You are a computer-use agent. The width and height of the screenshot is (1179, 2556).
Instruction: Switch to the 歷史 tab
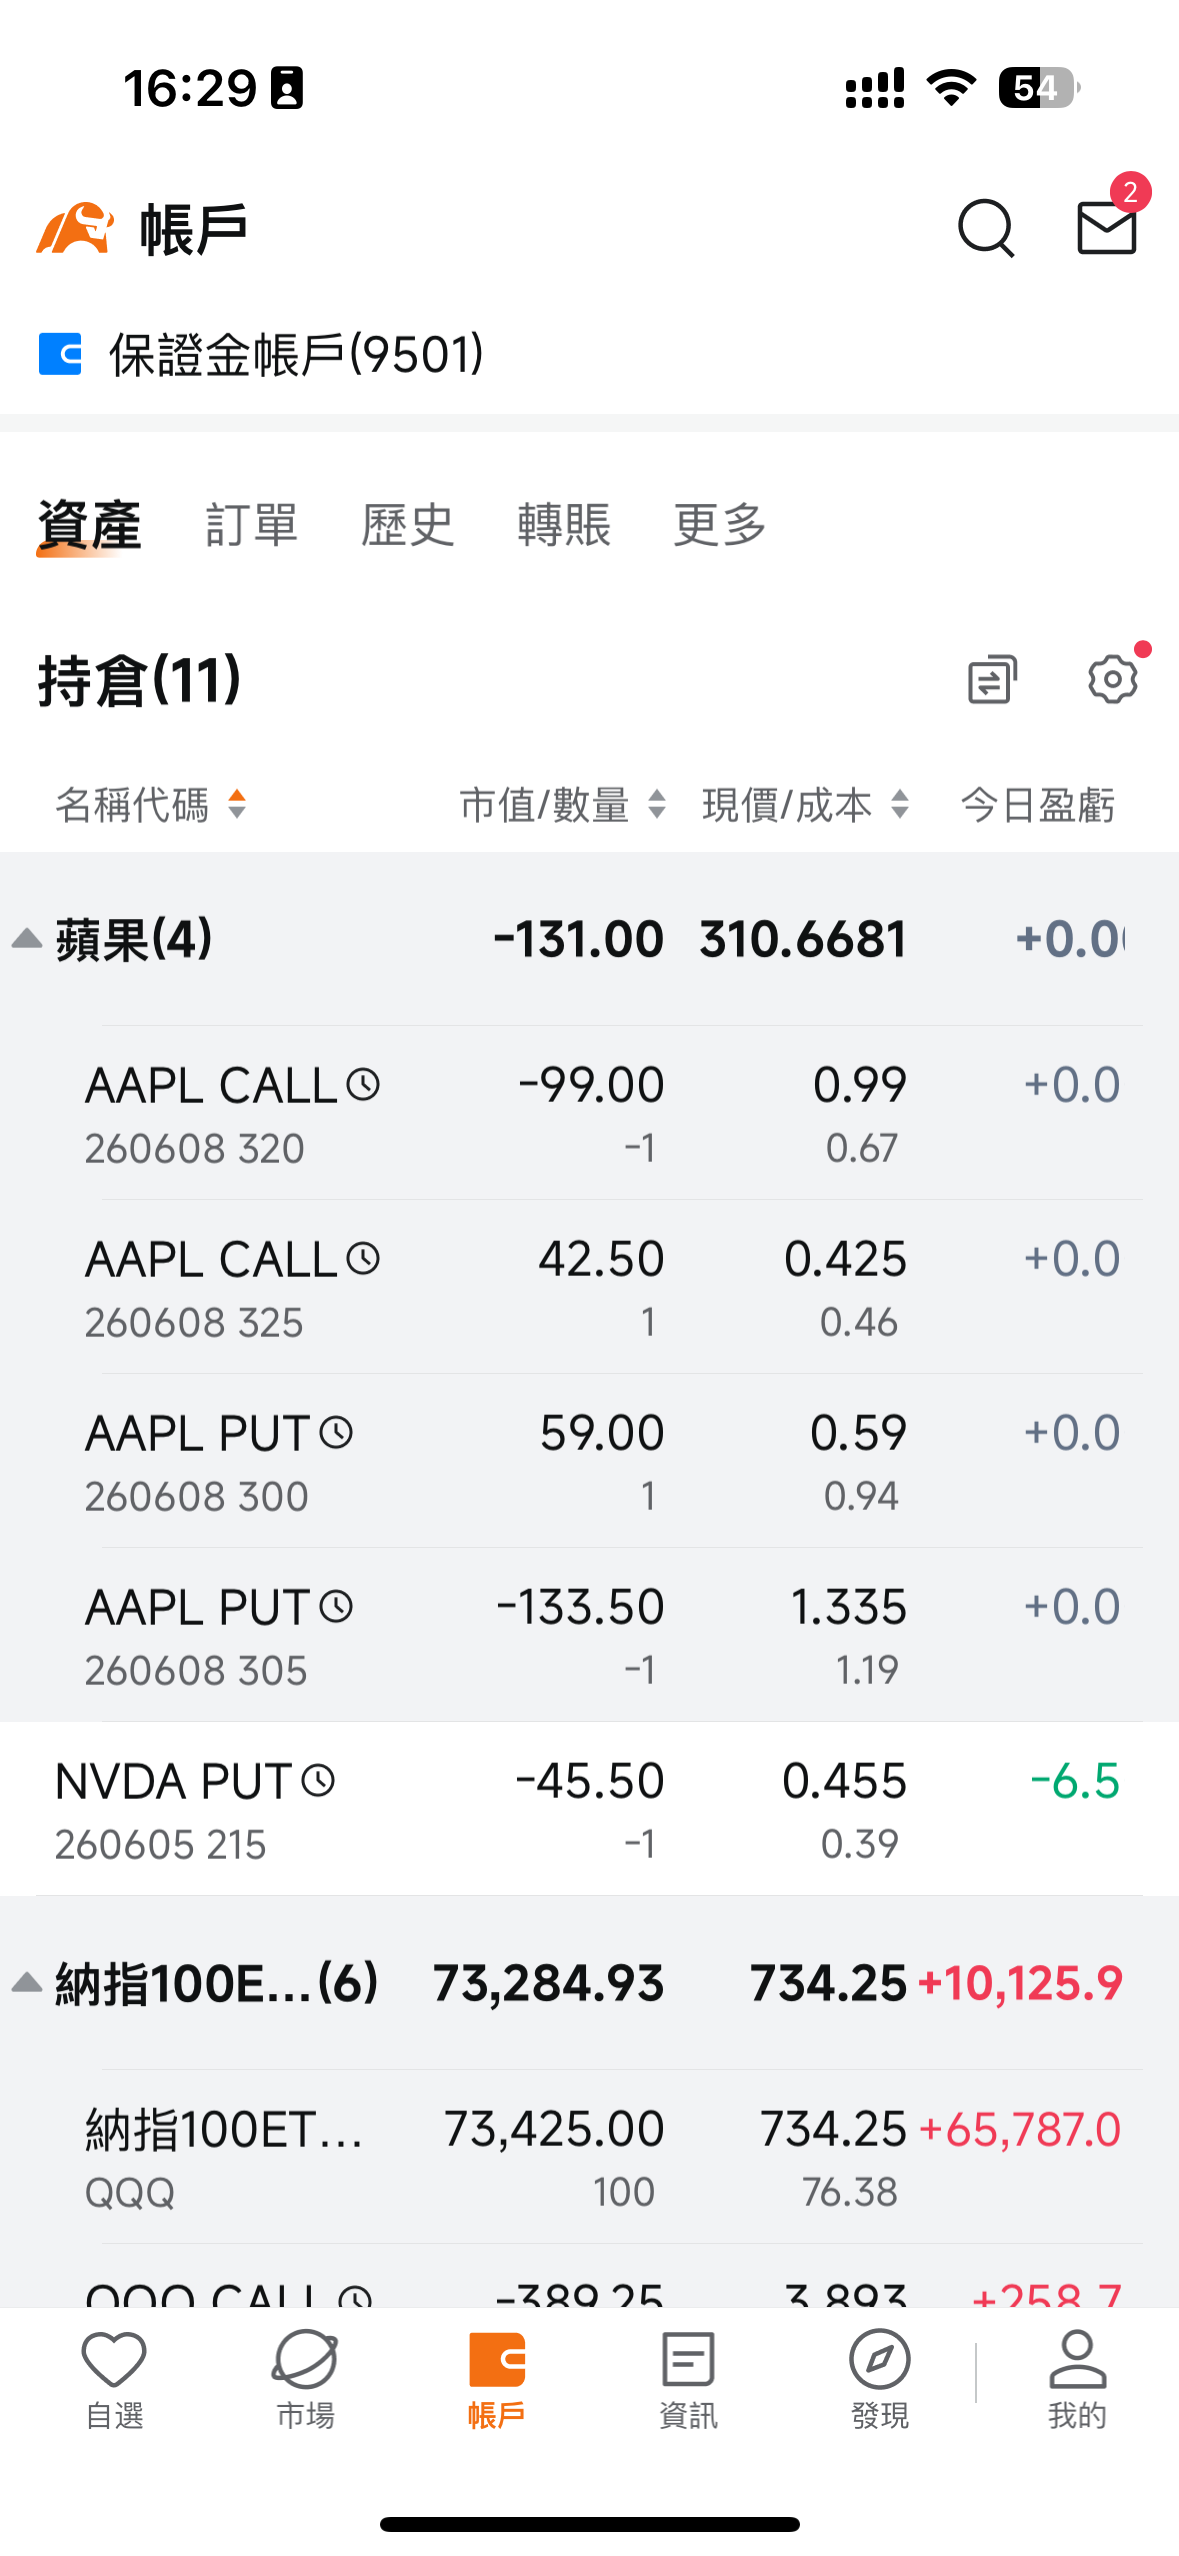pos(408,524)
